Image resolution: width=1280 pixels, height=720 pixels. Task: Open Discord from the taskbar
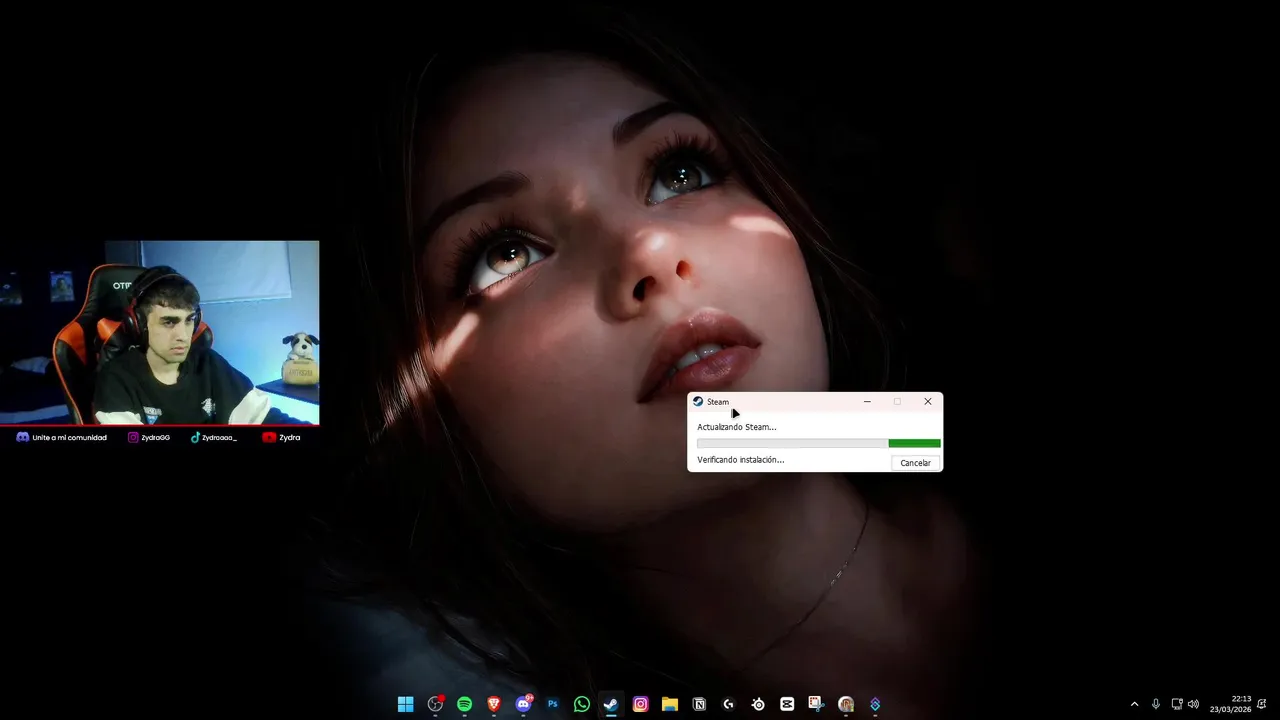(523, 704)
